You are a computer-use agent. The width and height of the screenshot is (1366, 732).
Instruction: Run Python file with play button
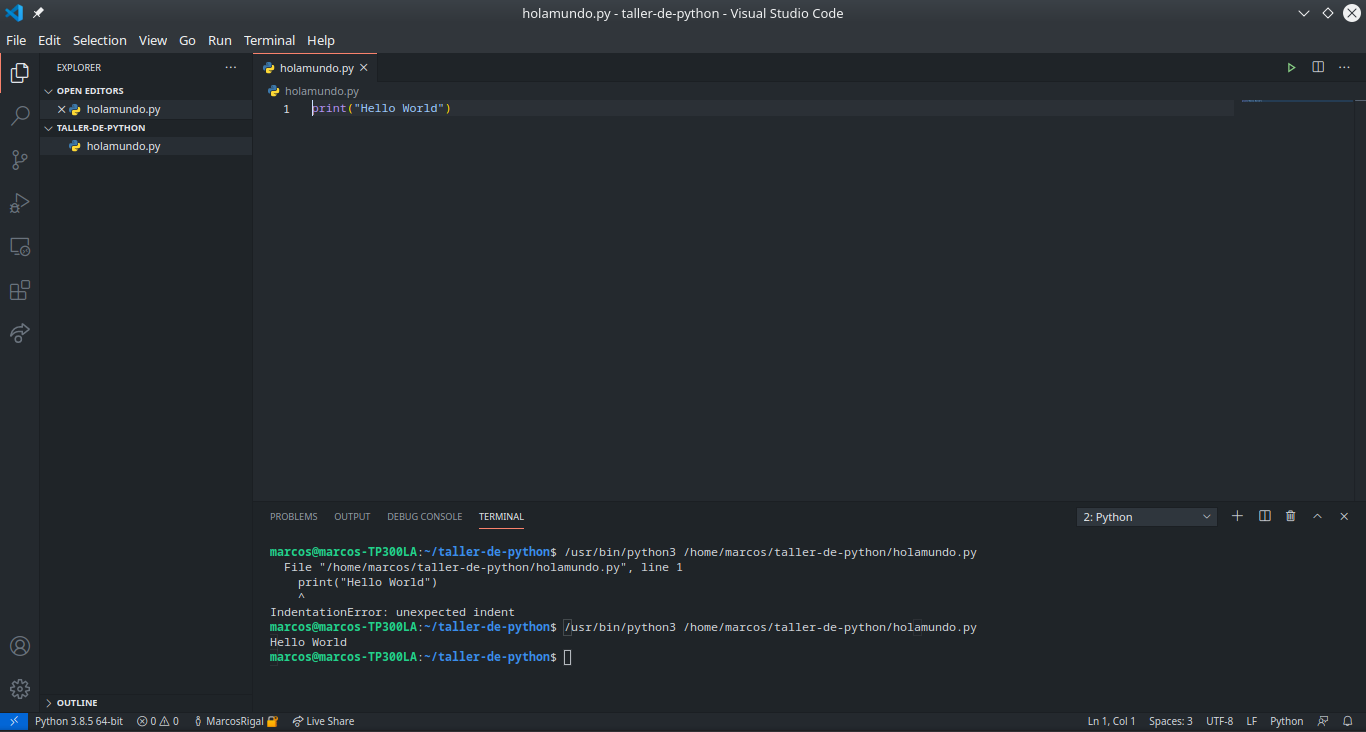1291,68
